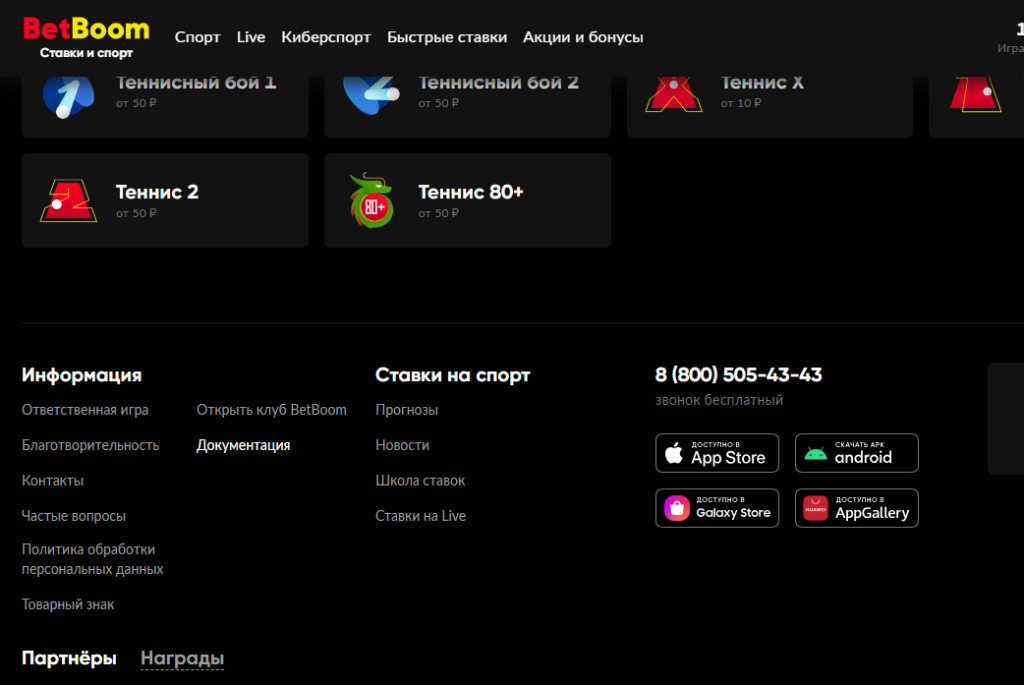Open Товарный знак link

tap(67, 605)
